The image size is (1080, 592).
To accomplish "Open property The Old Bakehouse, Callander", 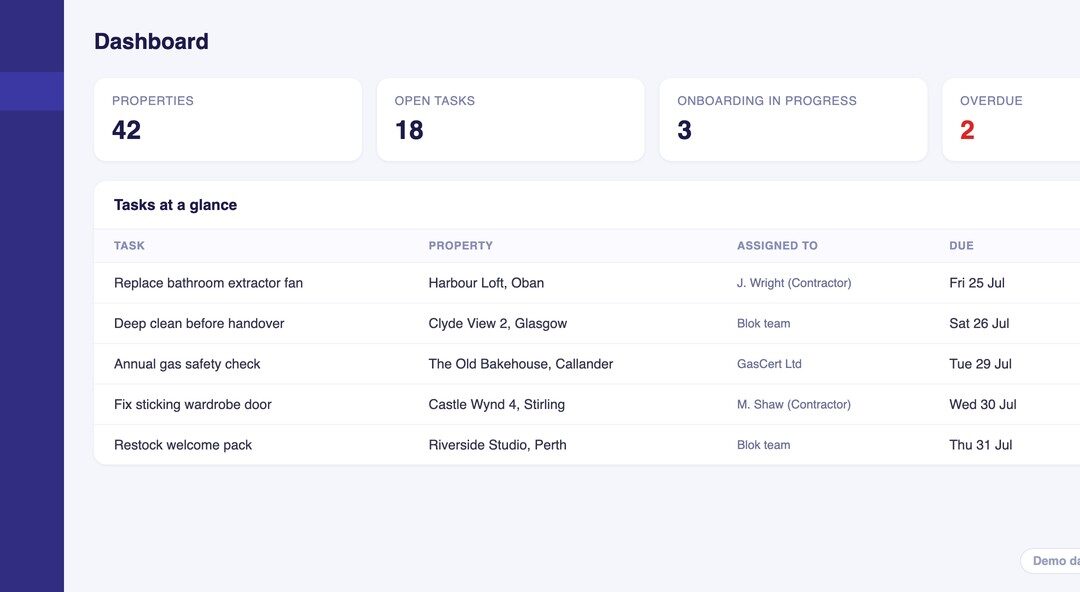I will coord(521,364).
